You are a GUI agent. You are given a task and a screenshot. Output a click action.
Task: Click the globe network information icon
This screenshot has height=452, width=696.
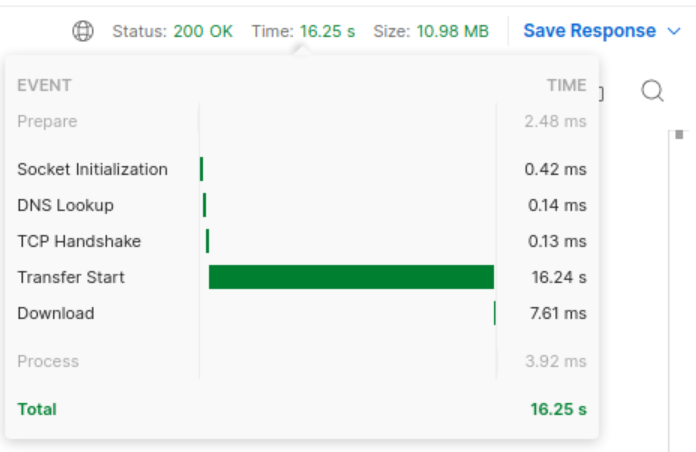click(x=83, y=31)
